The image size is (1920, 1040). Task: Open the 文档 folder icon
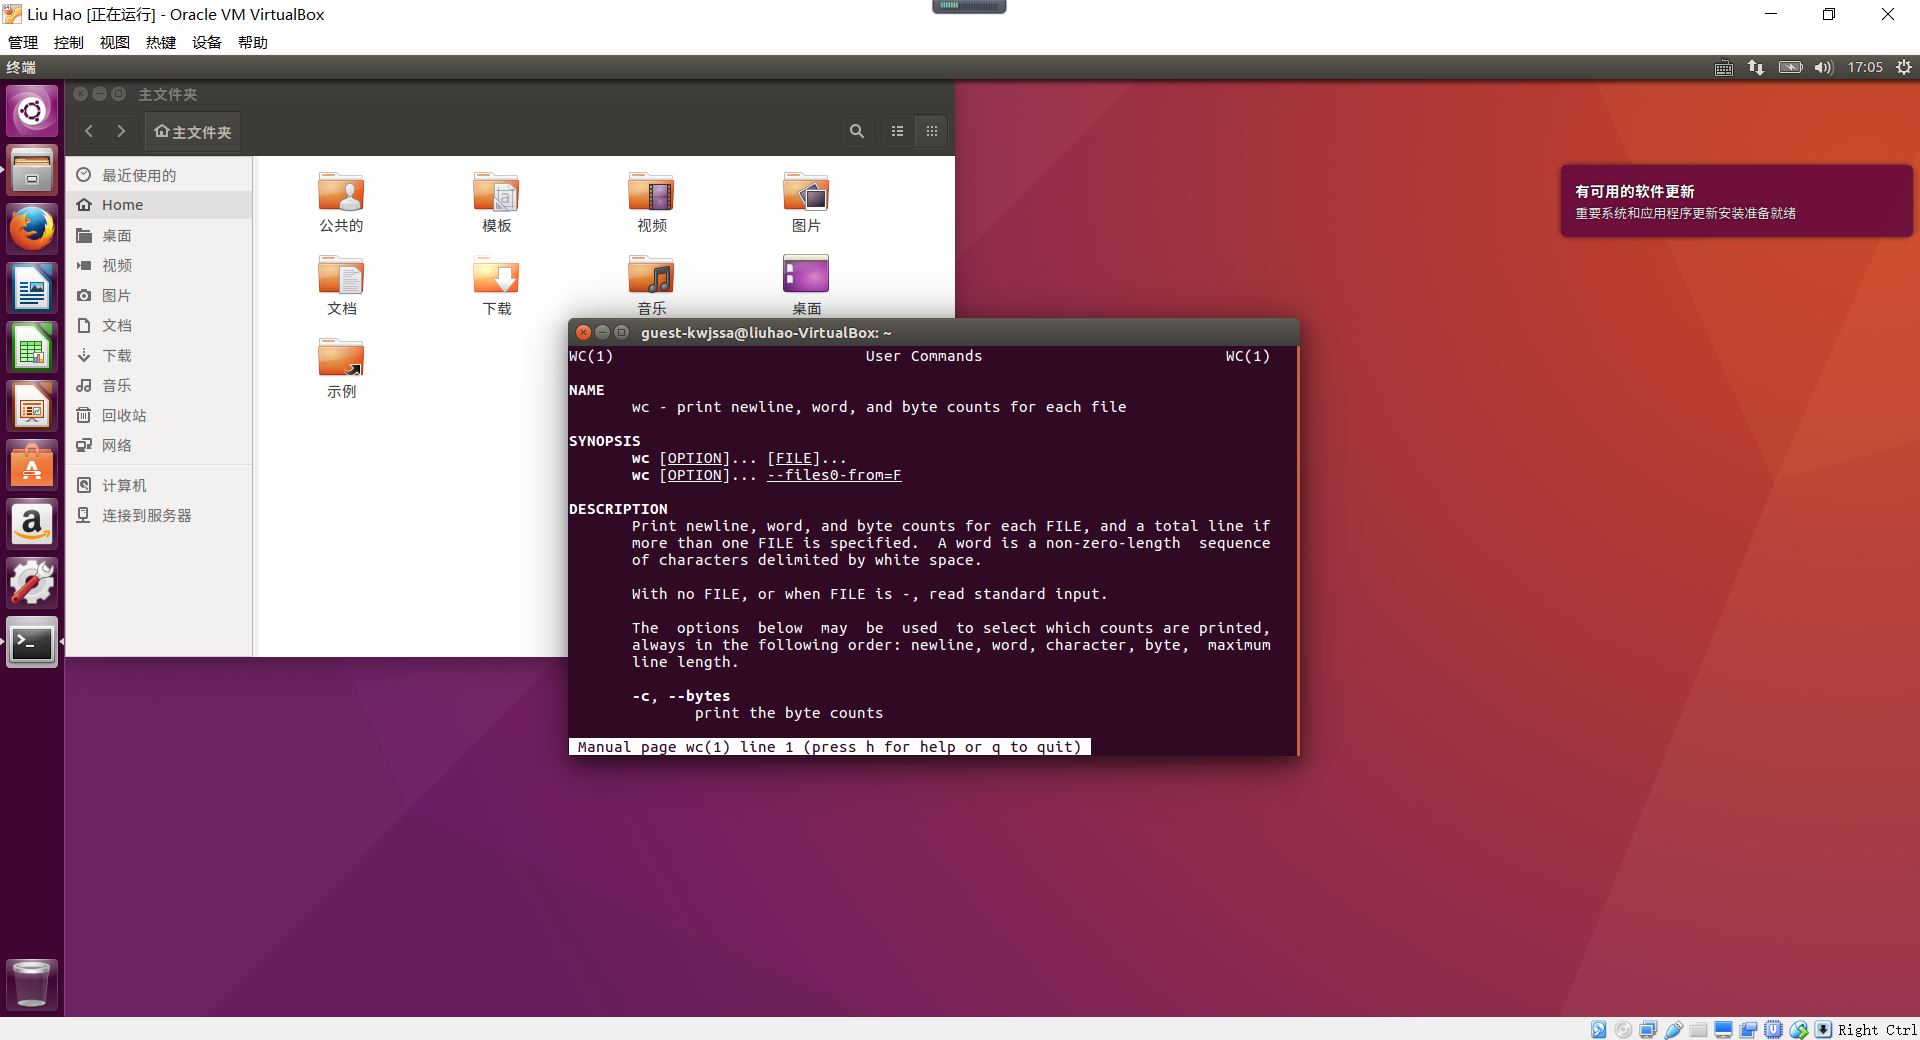click(x=341, y=285)
